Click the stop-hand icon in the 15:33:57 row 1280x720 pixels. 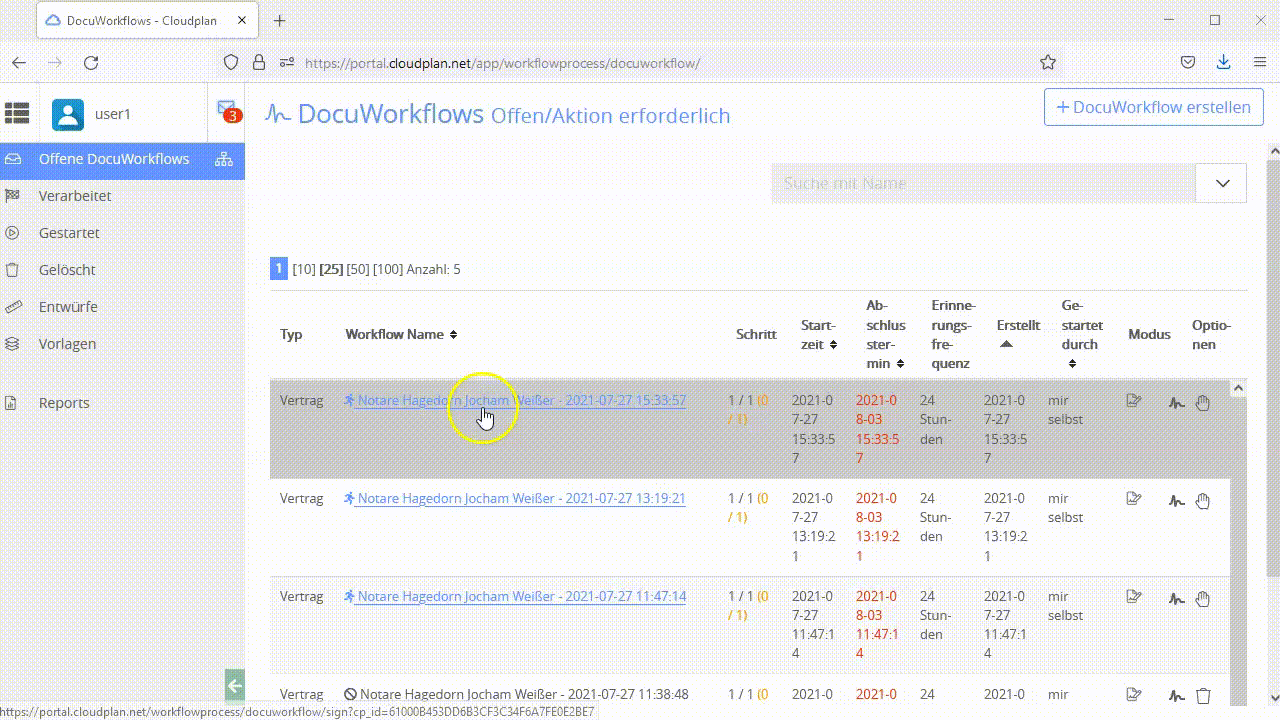(1203, 403)
